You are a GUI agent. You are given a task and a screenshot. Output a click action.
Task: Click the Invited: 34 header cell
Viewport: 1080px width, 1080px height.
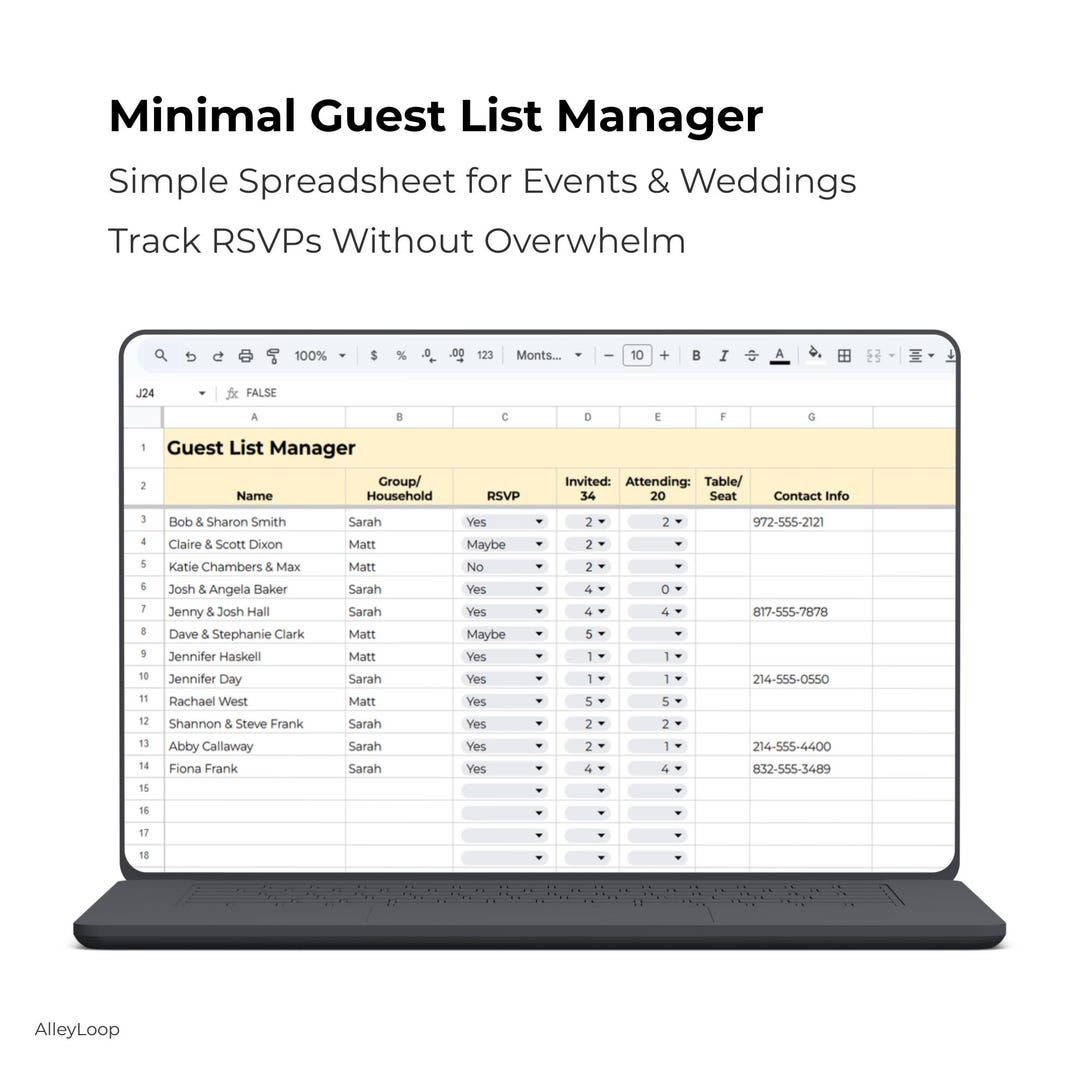coord(588,488)
